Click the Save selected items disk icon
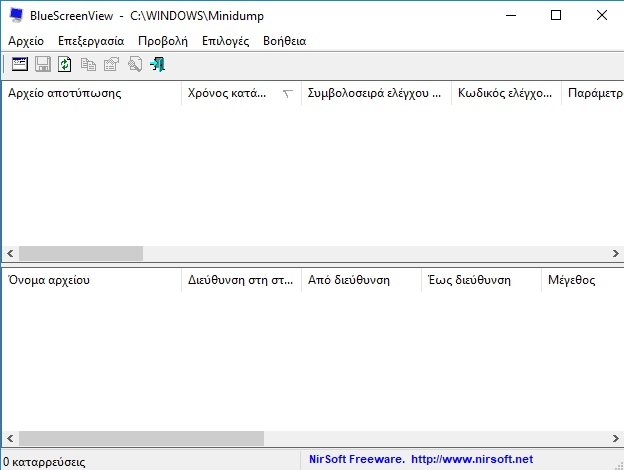Image resolution: width=624 pixels, height=470 pixels. pyautogui.click(x=43, y=64)
